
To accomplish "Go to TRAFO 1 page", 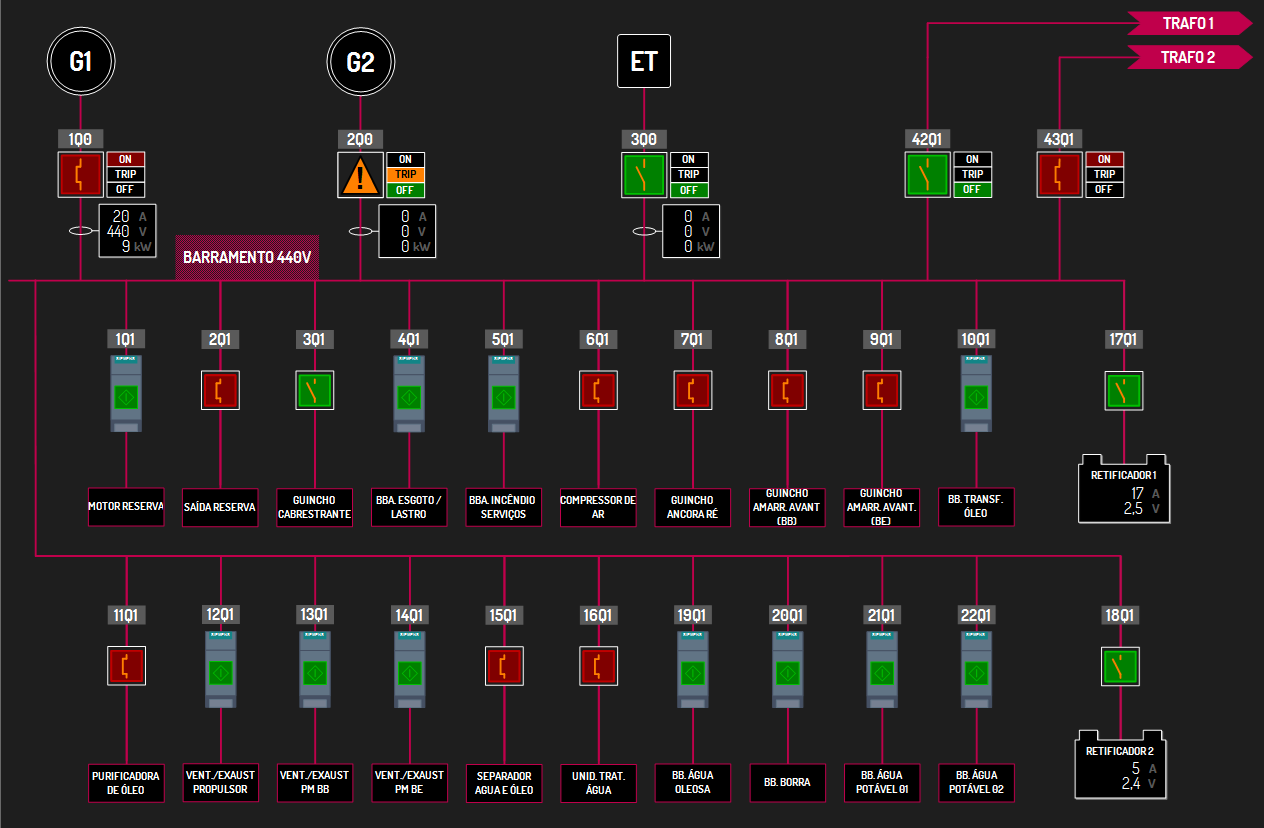I will click(x=1189, y=23).
